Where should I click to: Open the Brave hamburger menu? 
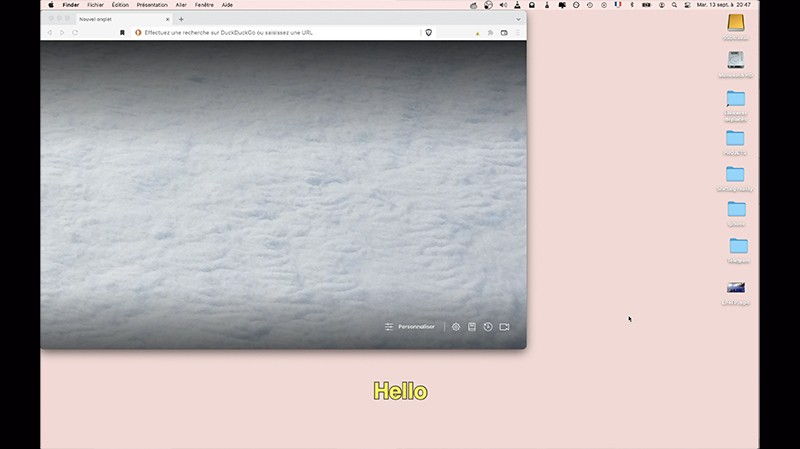pyautogui.click(x=517, y=32)
